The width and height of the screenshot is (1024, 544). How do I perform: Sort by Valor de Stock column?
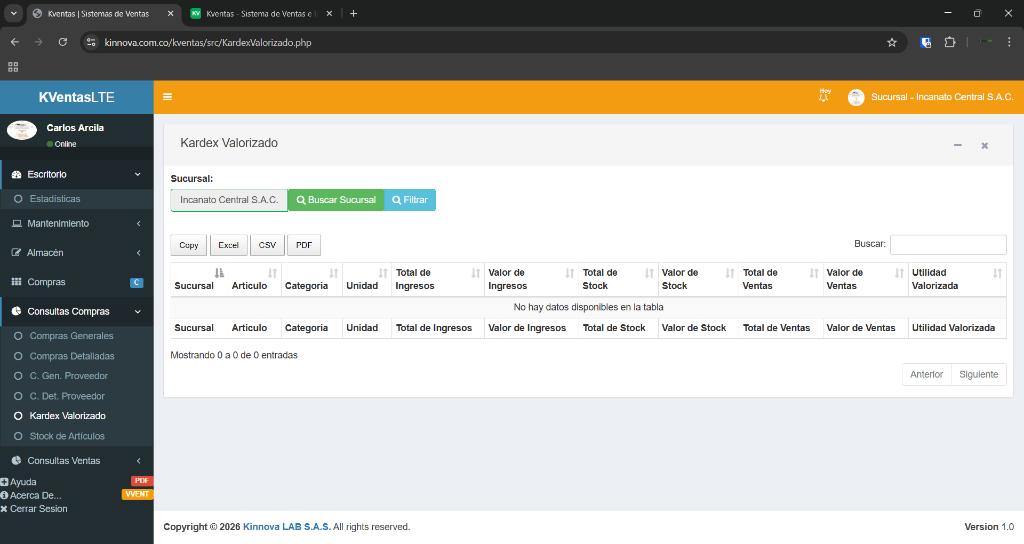coord(698,280)
